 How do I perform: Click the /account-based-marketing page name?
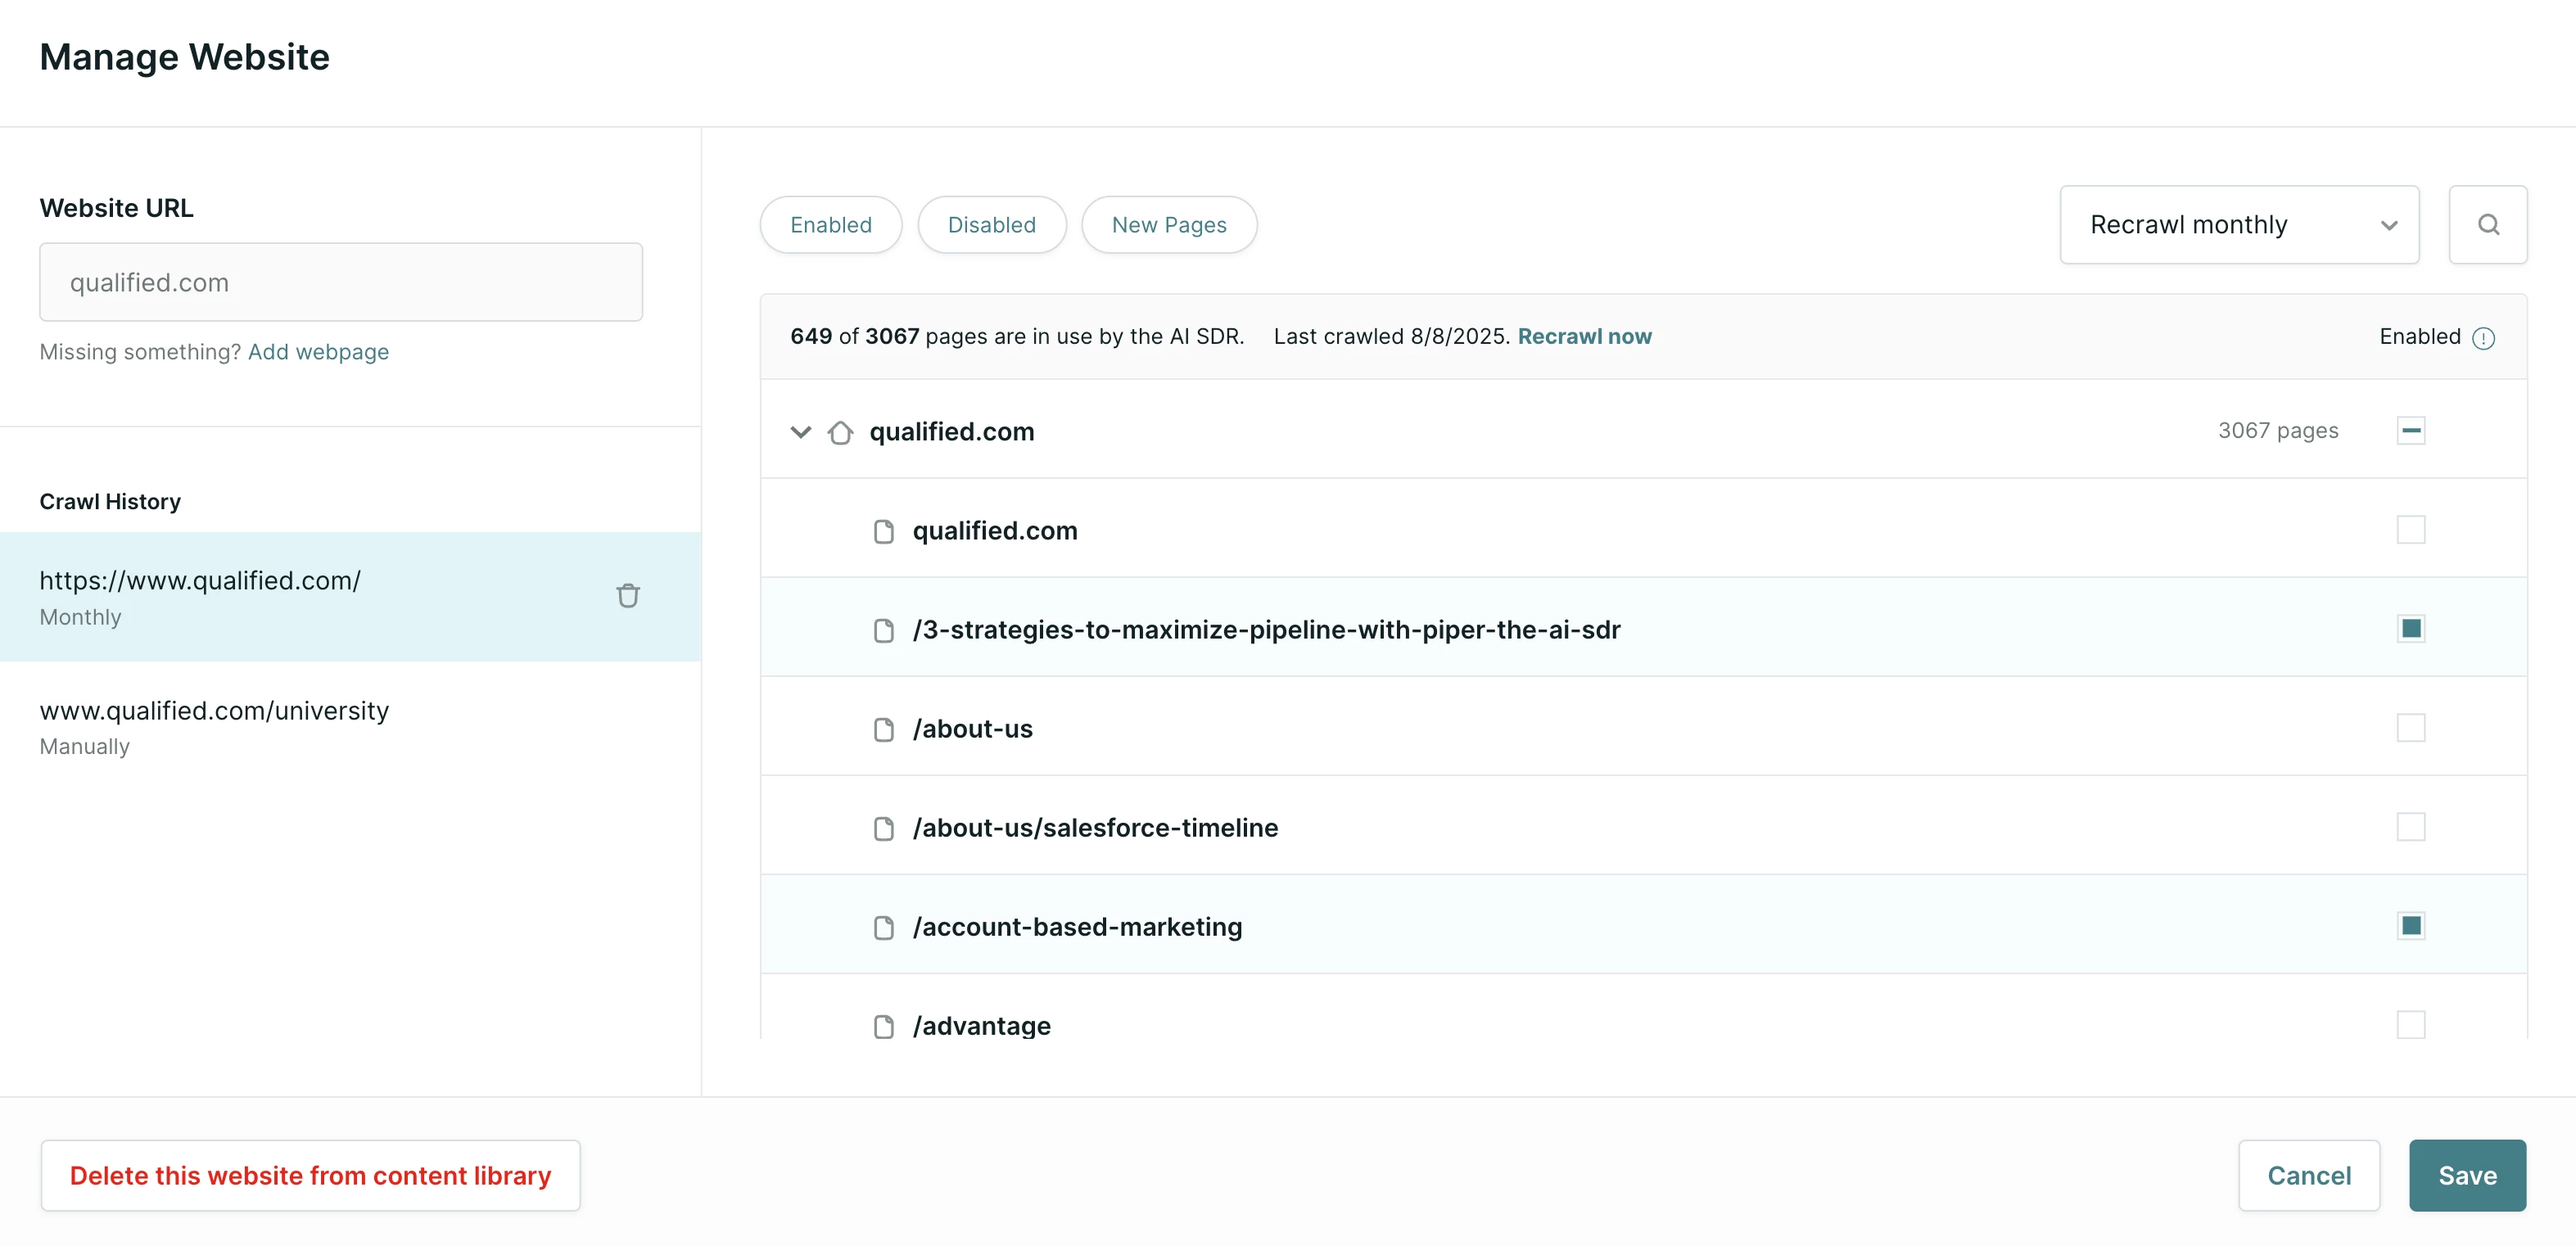tap(1077, 927)
